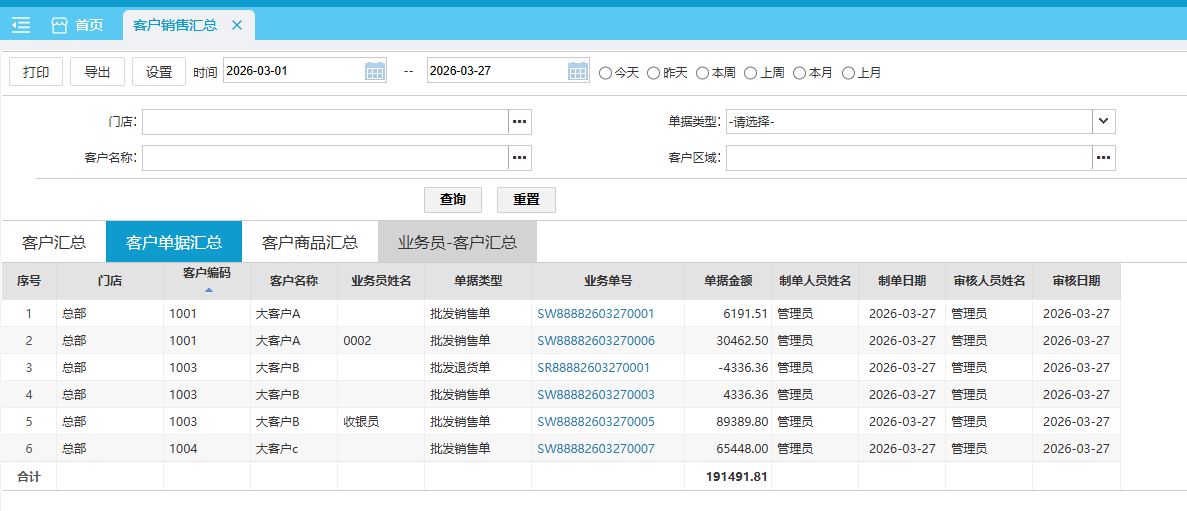Image resolution: width=1187 pixels, height=511 pixels.
Task: Select the 今天 radio button
Action: (606, 73)
